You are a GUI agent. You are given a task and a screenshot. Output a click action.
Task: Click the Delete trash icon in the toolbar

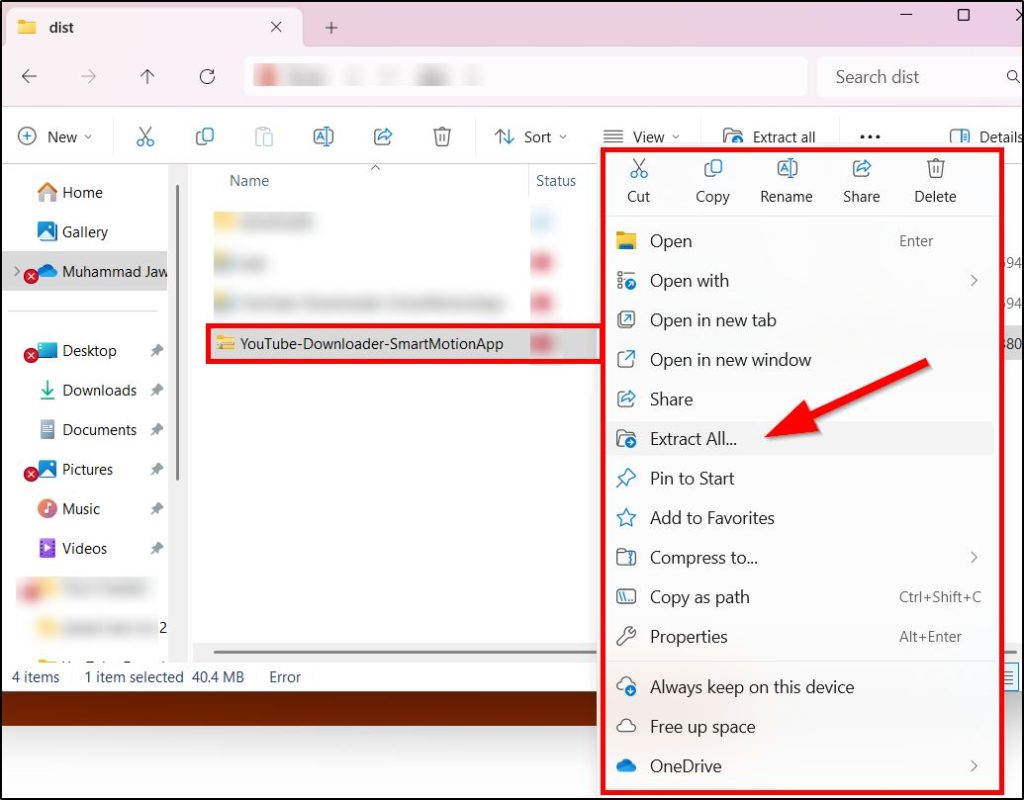coord(442,136)
